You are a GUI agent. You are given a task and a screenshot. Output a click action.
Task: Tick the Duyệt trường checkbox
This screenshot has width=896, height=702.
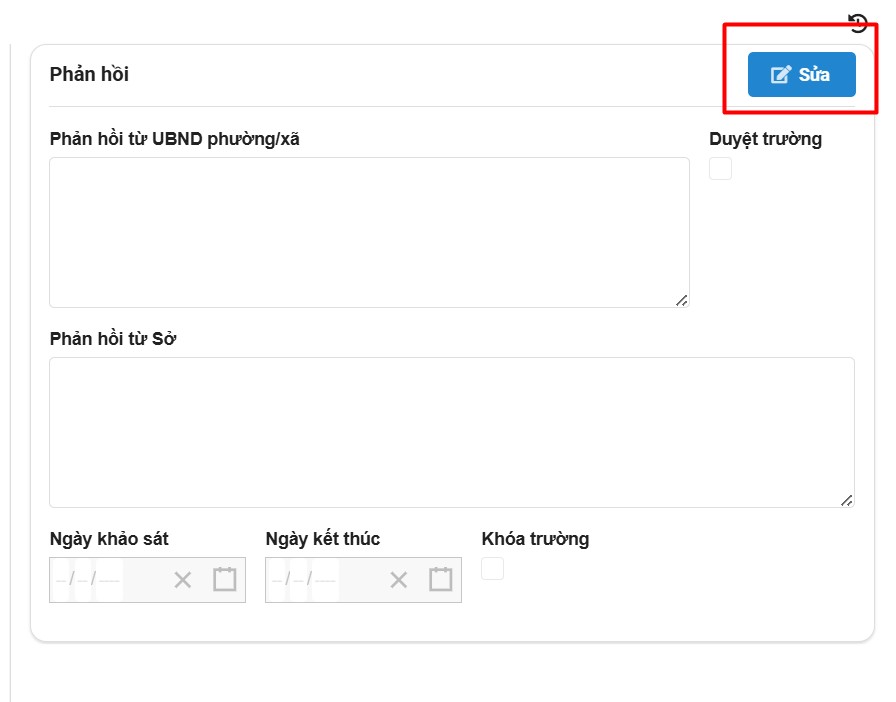pyautogui.click(x=720, y=169)
